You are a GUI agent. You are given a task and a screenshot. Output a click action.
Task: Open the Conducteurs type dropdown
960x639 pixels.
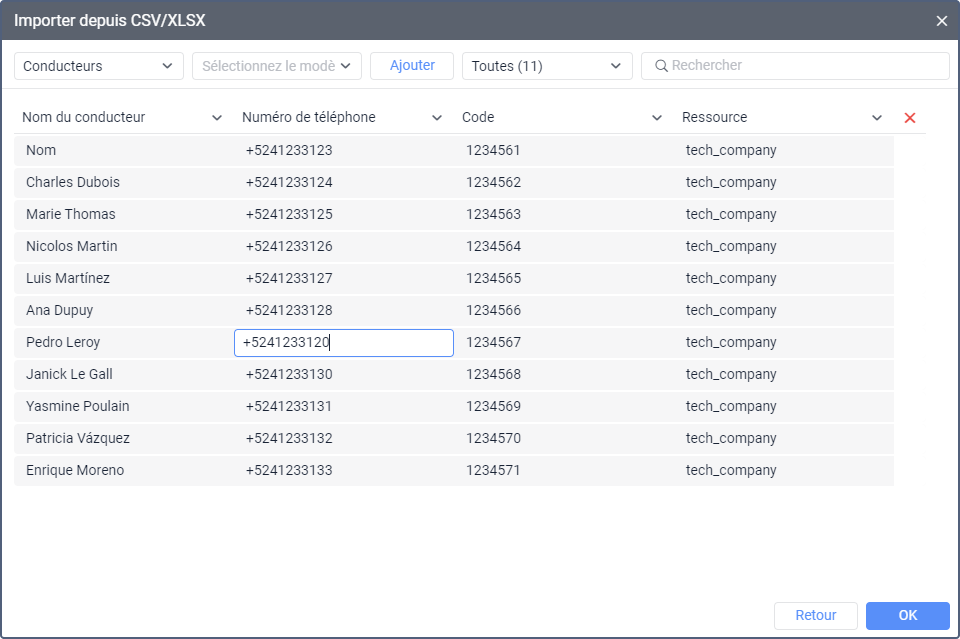(99, 66)
